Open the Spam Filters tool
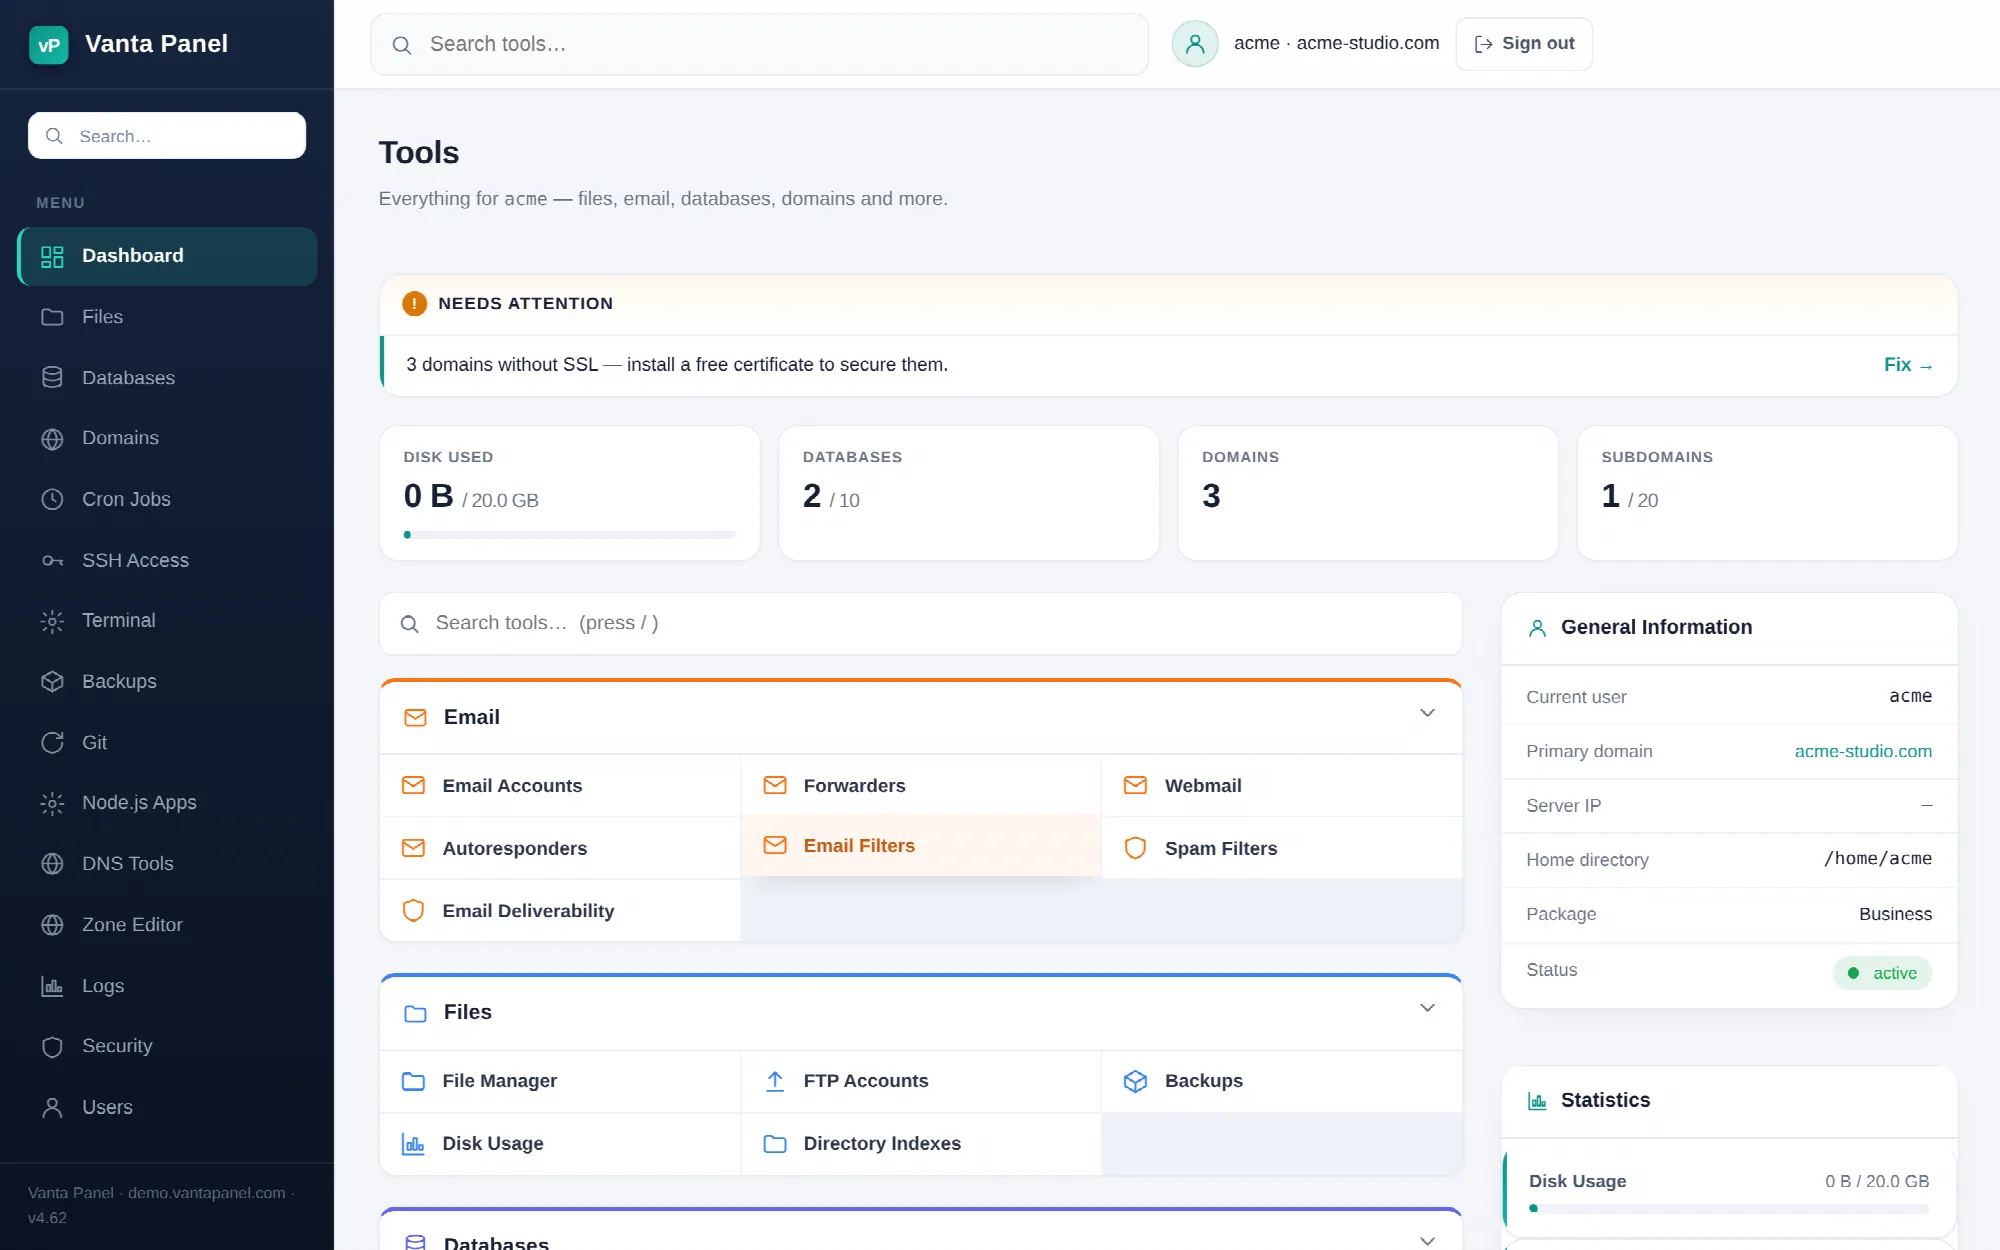2000x1250 pixels. click(x=1281, y=848)
